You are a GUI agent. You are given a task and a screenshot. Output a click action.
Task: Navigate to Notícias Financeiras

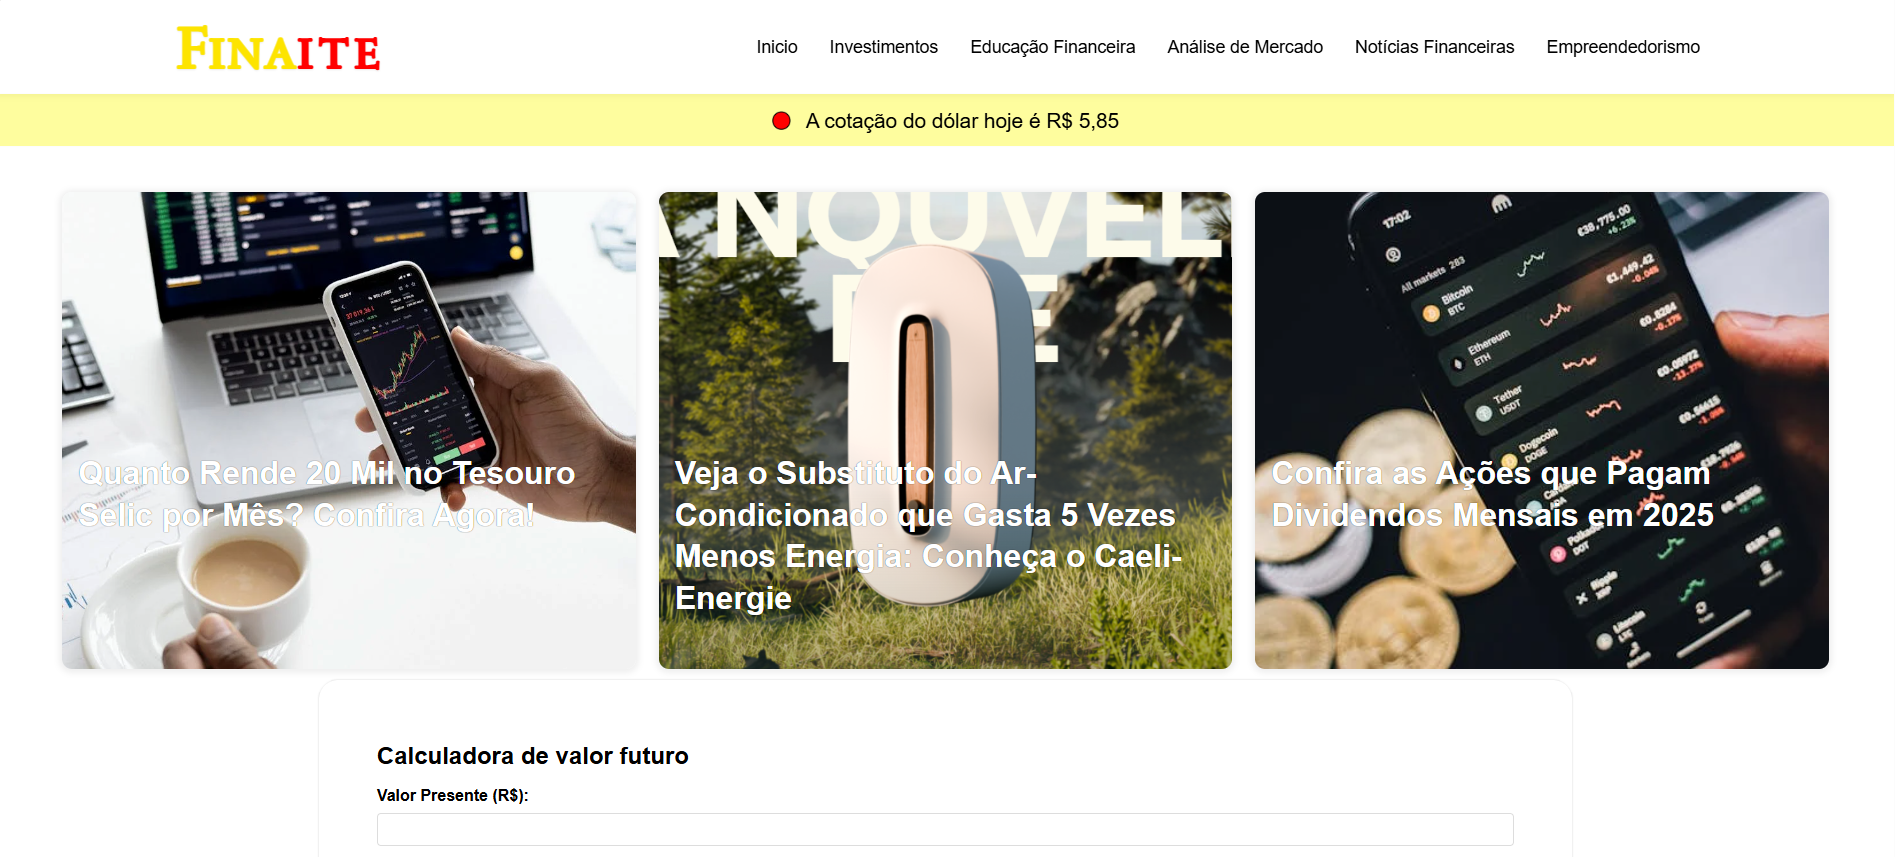coord(1434,47)
